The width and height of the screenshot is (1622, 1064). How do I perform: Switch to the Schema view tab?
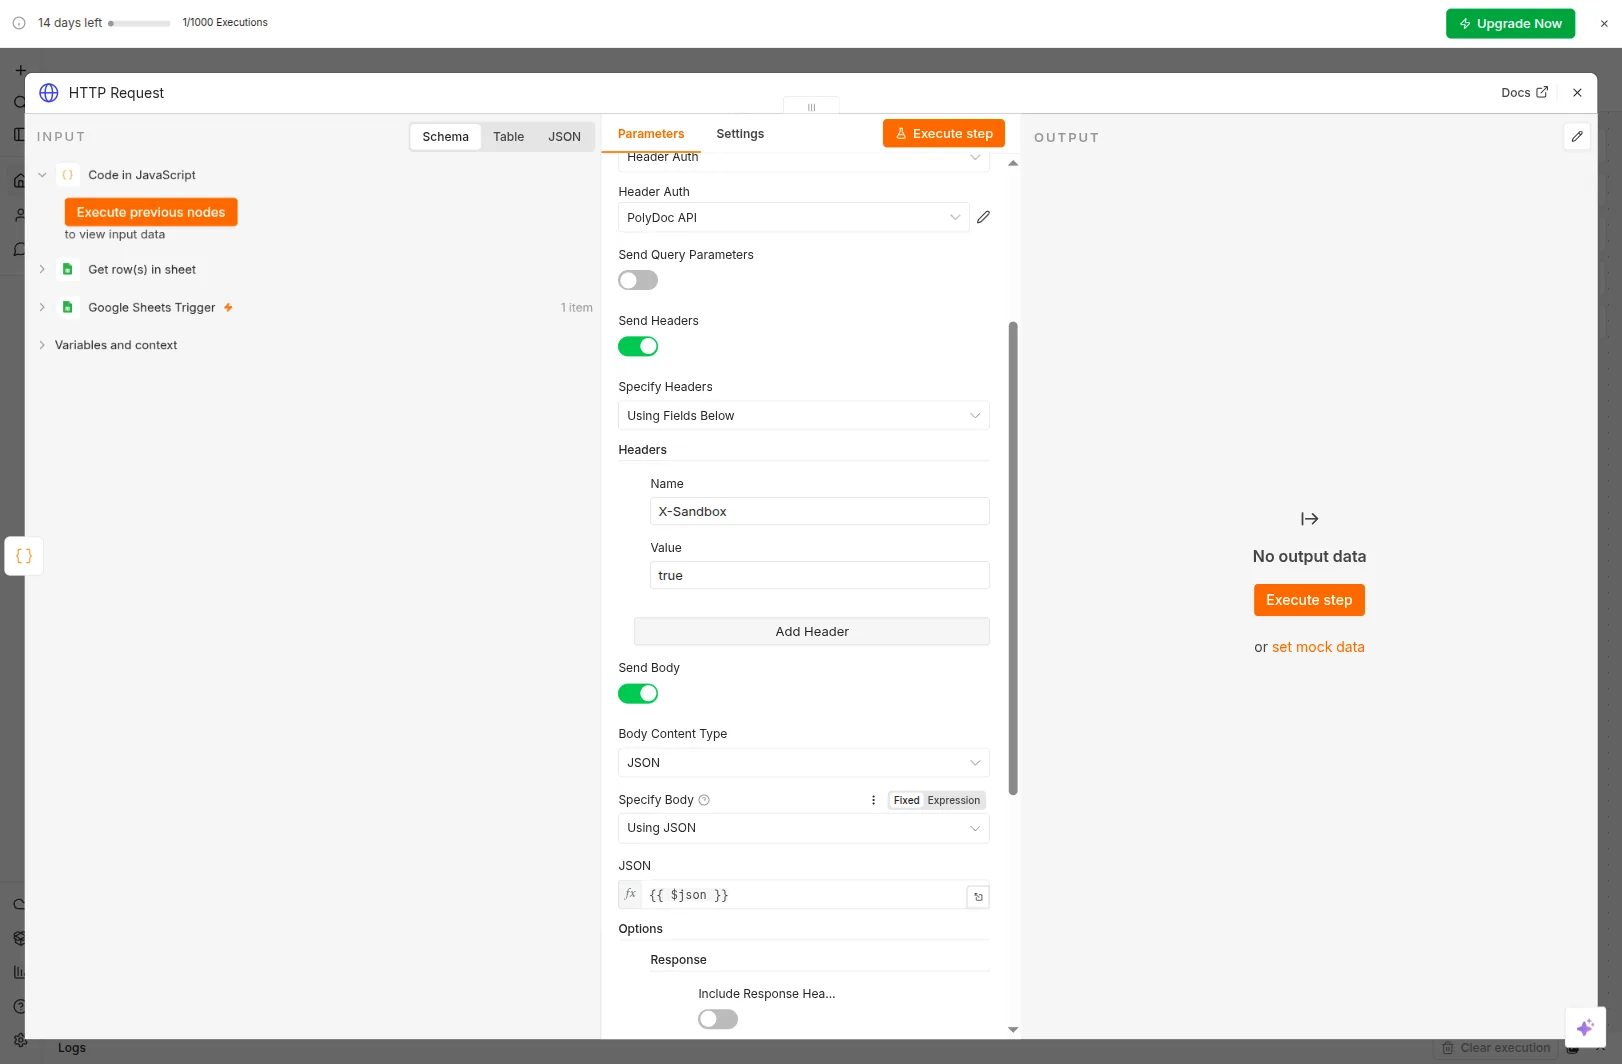[445, 137]
